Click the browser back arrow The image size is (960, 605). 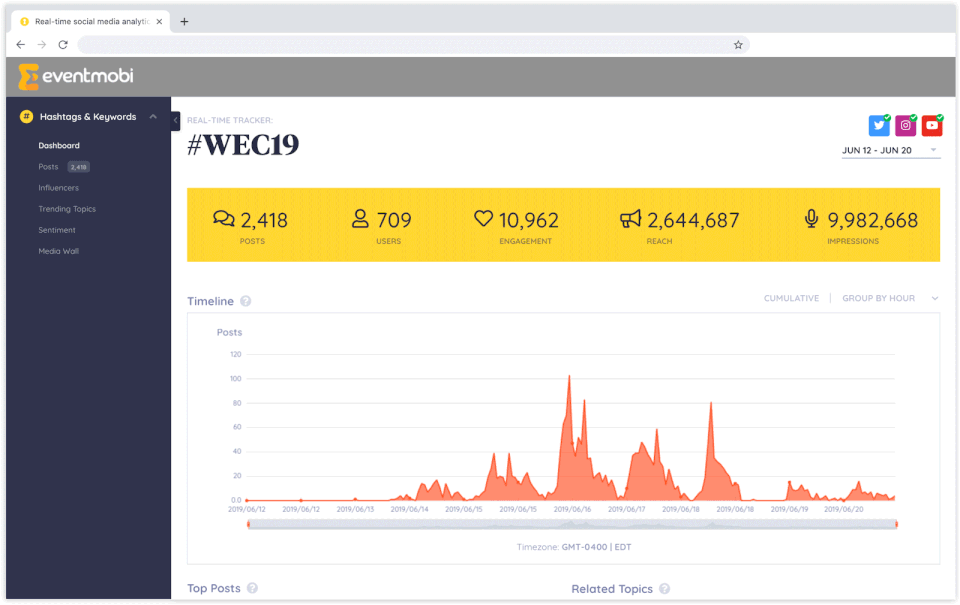coord(21,45)
